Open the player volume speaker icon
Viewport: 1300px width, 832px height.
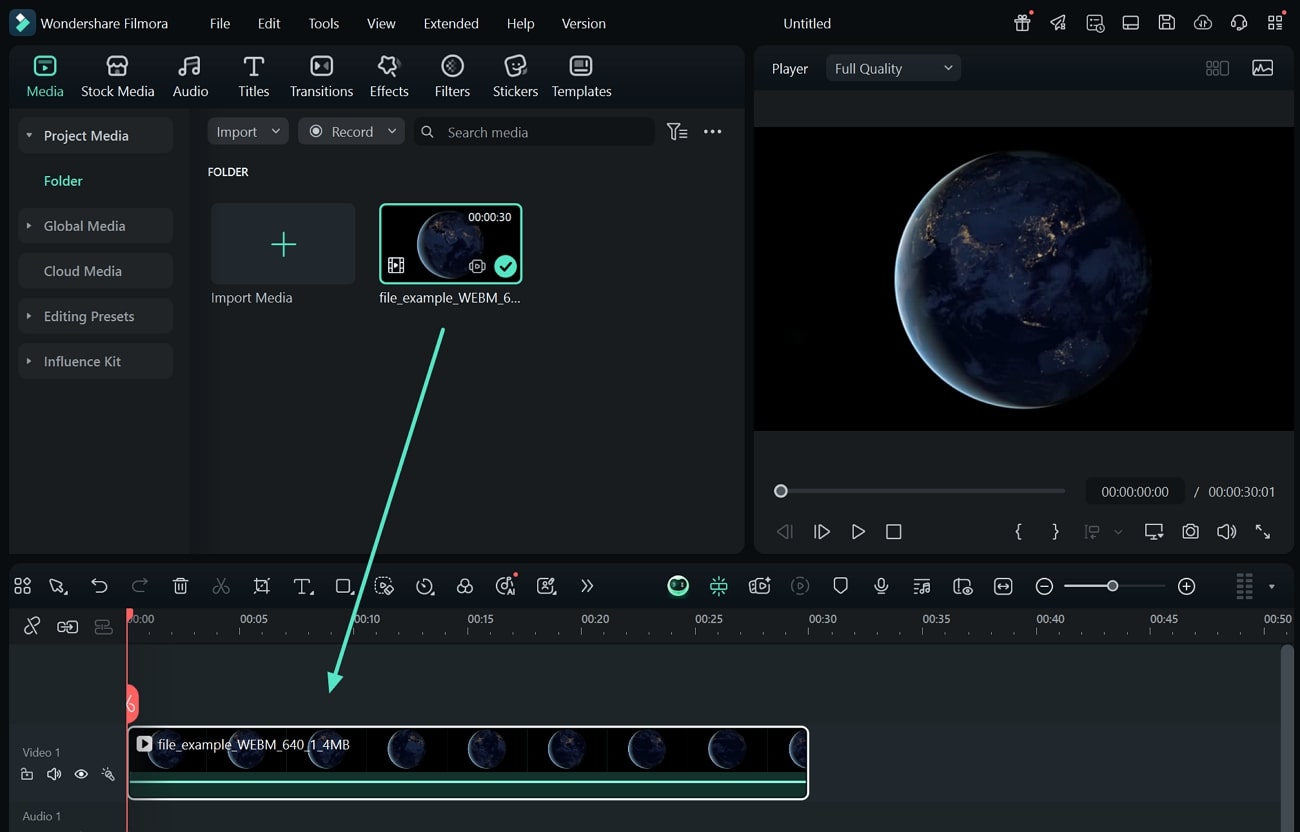click(x=1226, y=532)
